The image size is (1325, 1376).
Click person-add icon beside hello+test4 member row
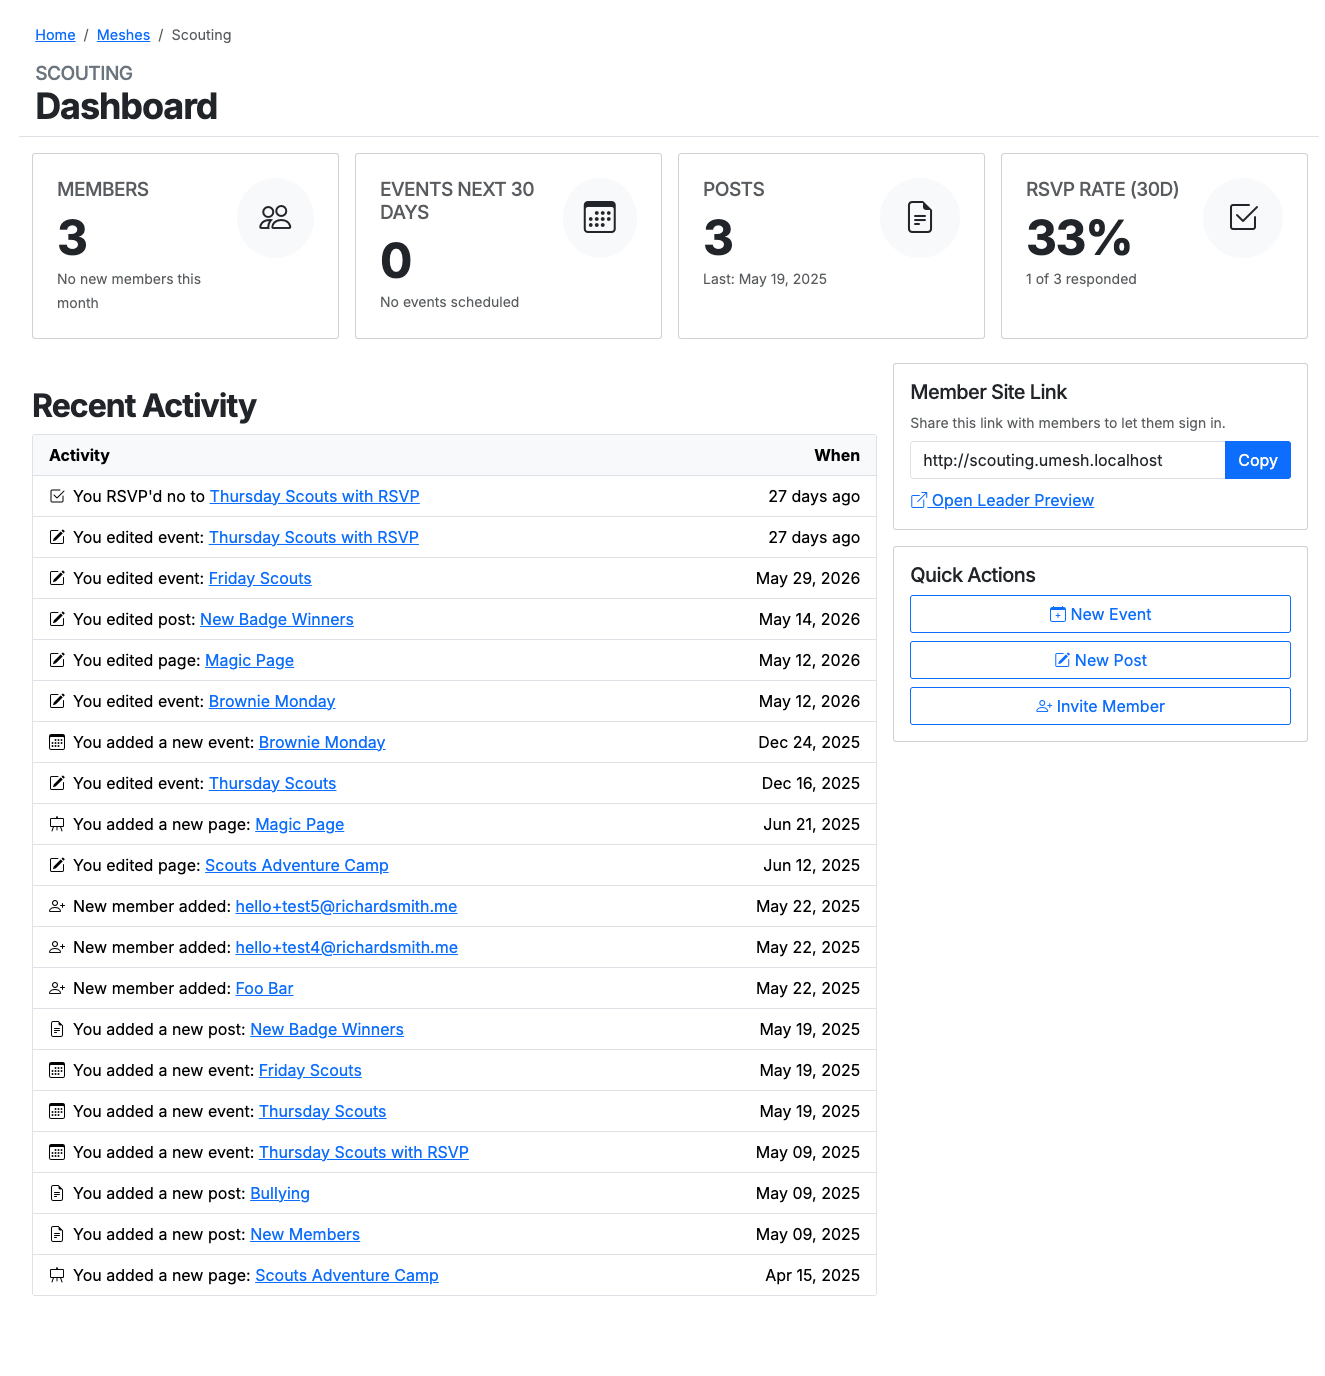click(x=57, y=947)
